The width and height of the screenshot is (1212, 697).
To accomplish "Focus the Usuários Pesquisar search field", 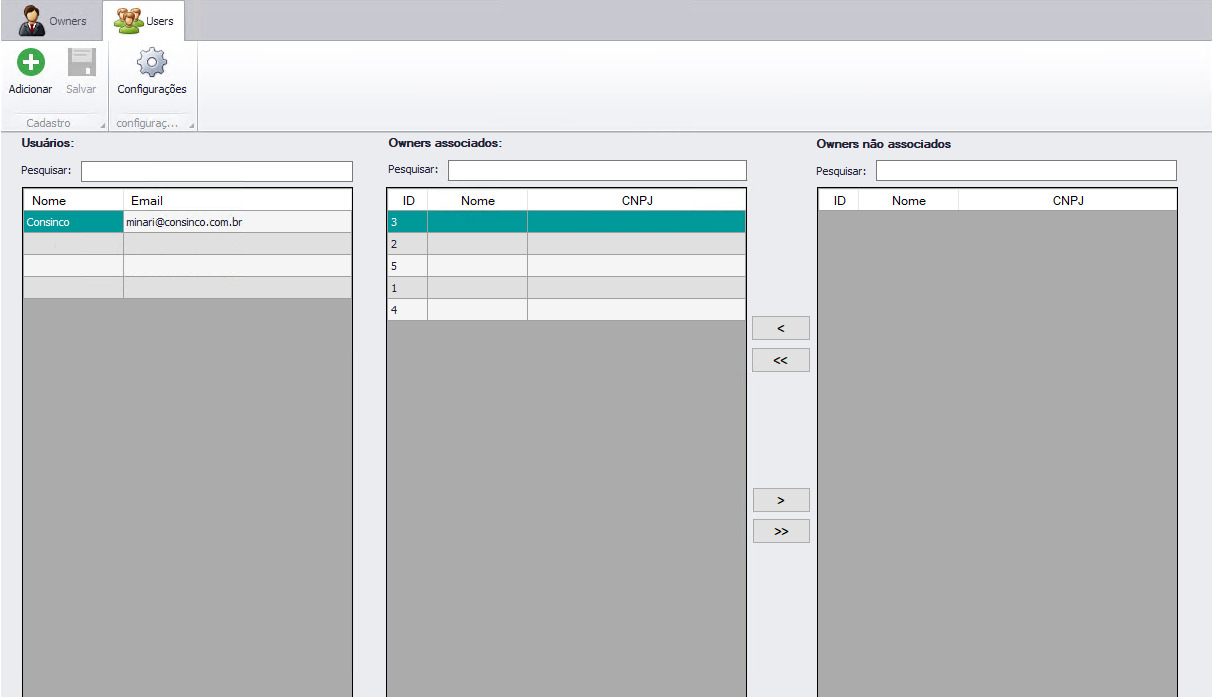I will (x=217, y=171).
